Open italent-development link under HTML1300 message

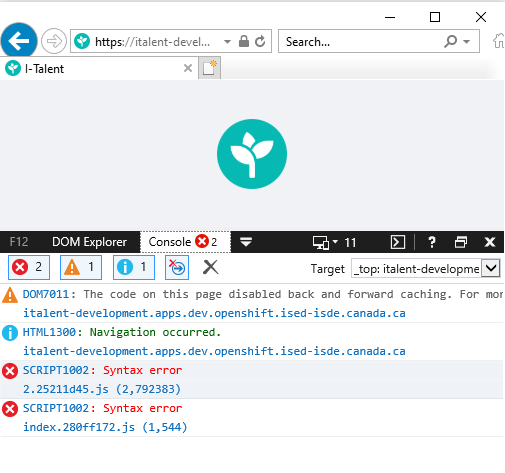214,351
